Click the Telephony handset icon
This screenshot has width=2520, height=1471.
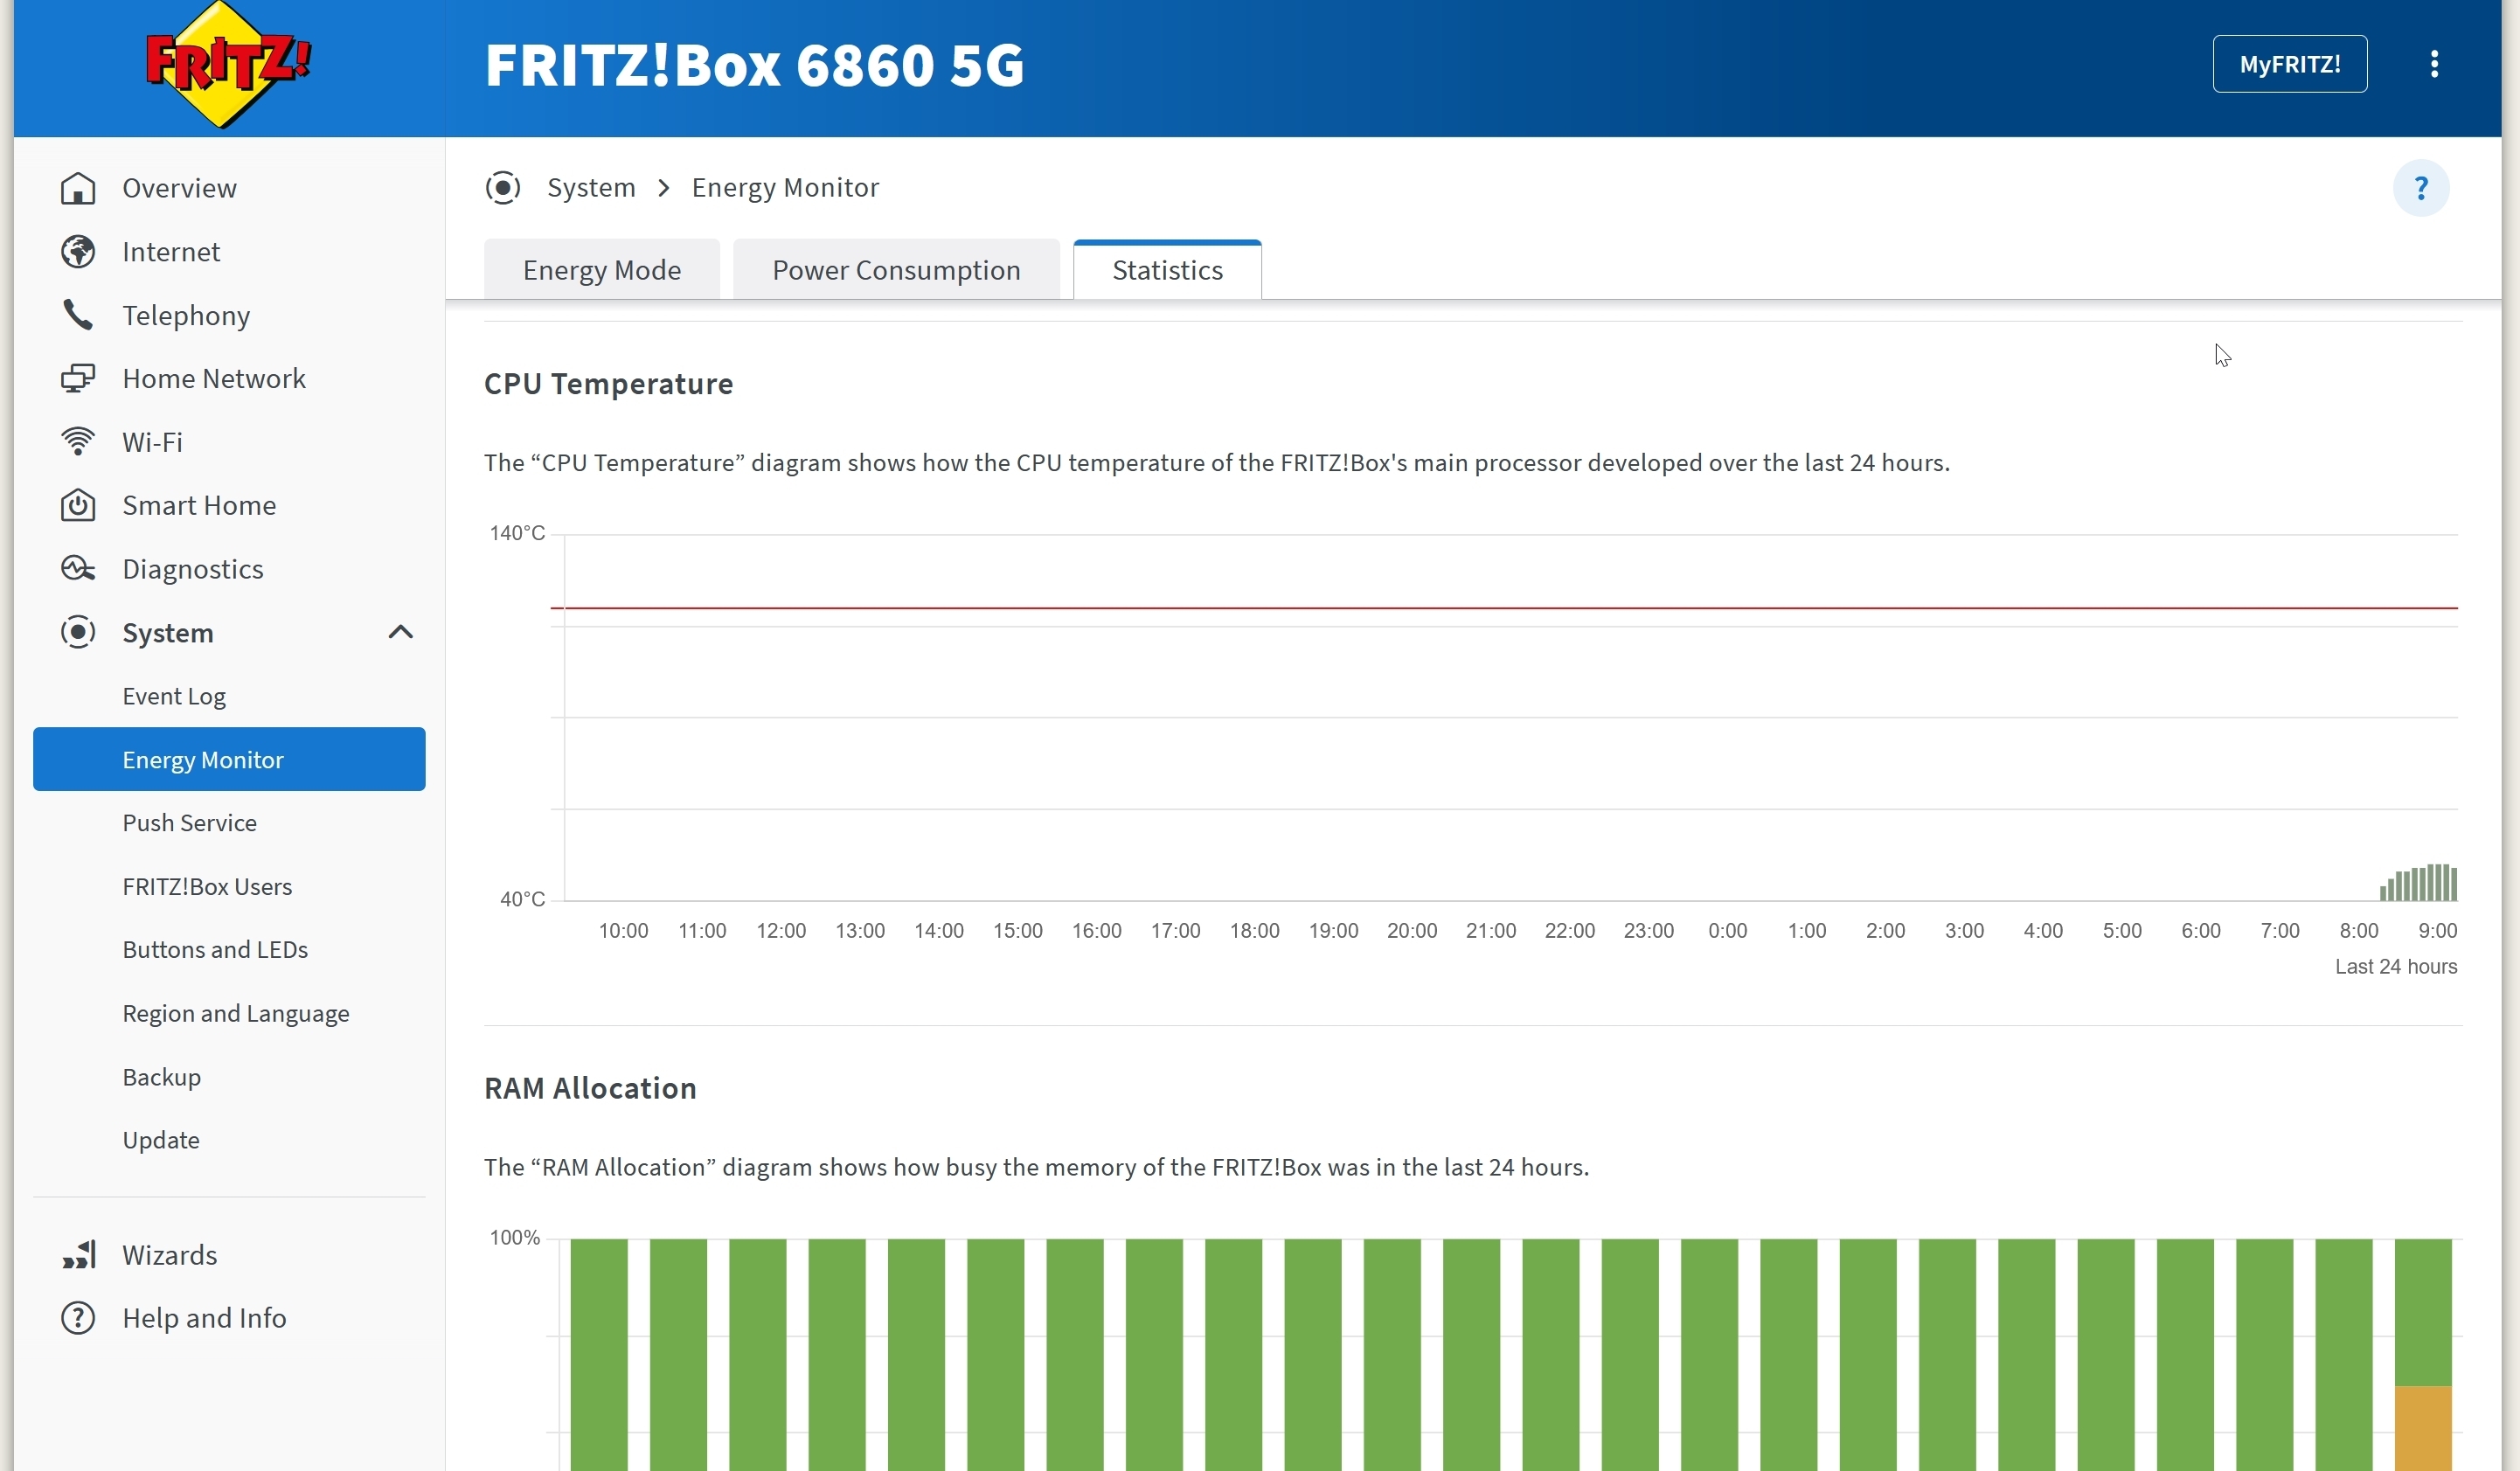[x=78, y=315]
